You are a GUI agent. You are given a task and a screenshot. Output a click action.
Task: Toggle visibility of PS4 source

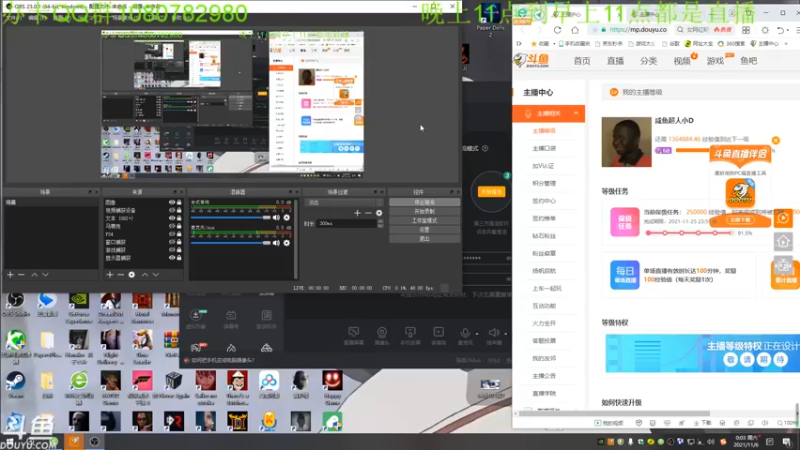tap(171, 234)
